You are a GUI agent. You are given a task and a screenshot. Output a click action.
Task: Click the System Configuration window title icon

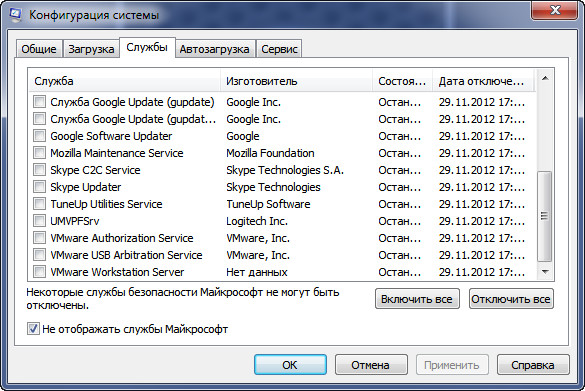[16, 15]
